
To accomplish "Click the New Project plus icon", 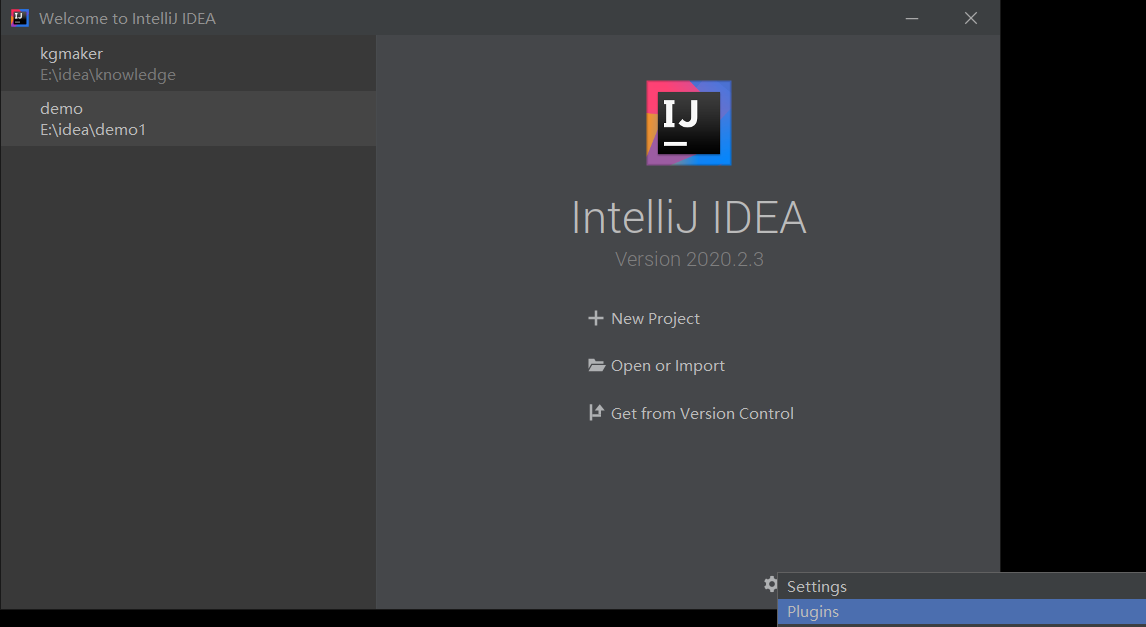I will (x=596, y=318).
